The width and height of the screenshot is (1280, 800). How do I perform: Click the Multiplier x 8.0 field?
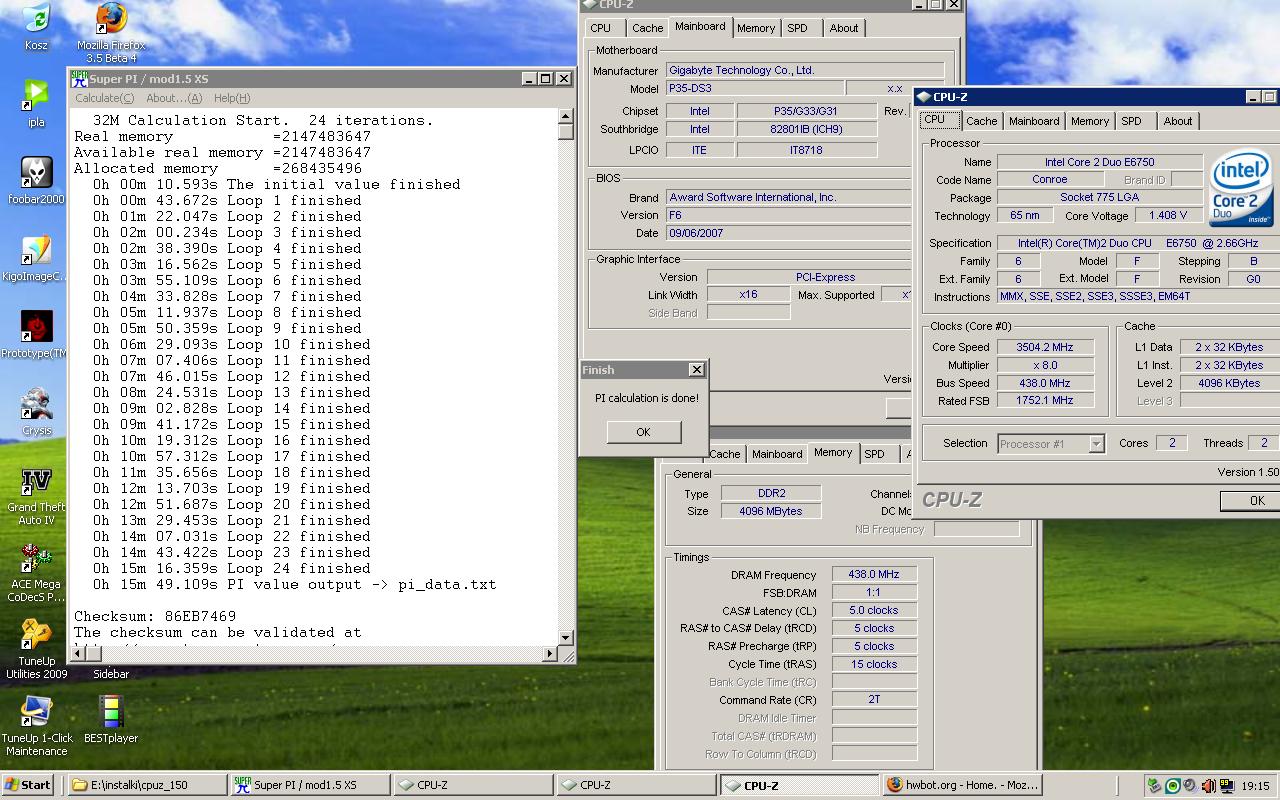coord(1044,365)
